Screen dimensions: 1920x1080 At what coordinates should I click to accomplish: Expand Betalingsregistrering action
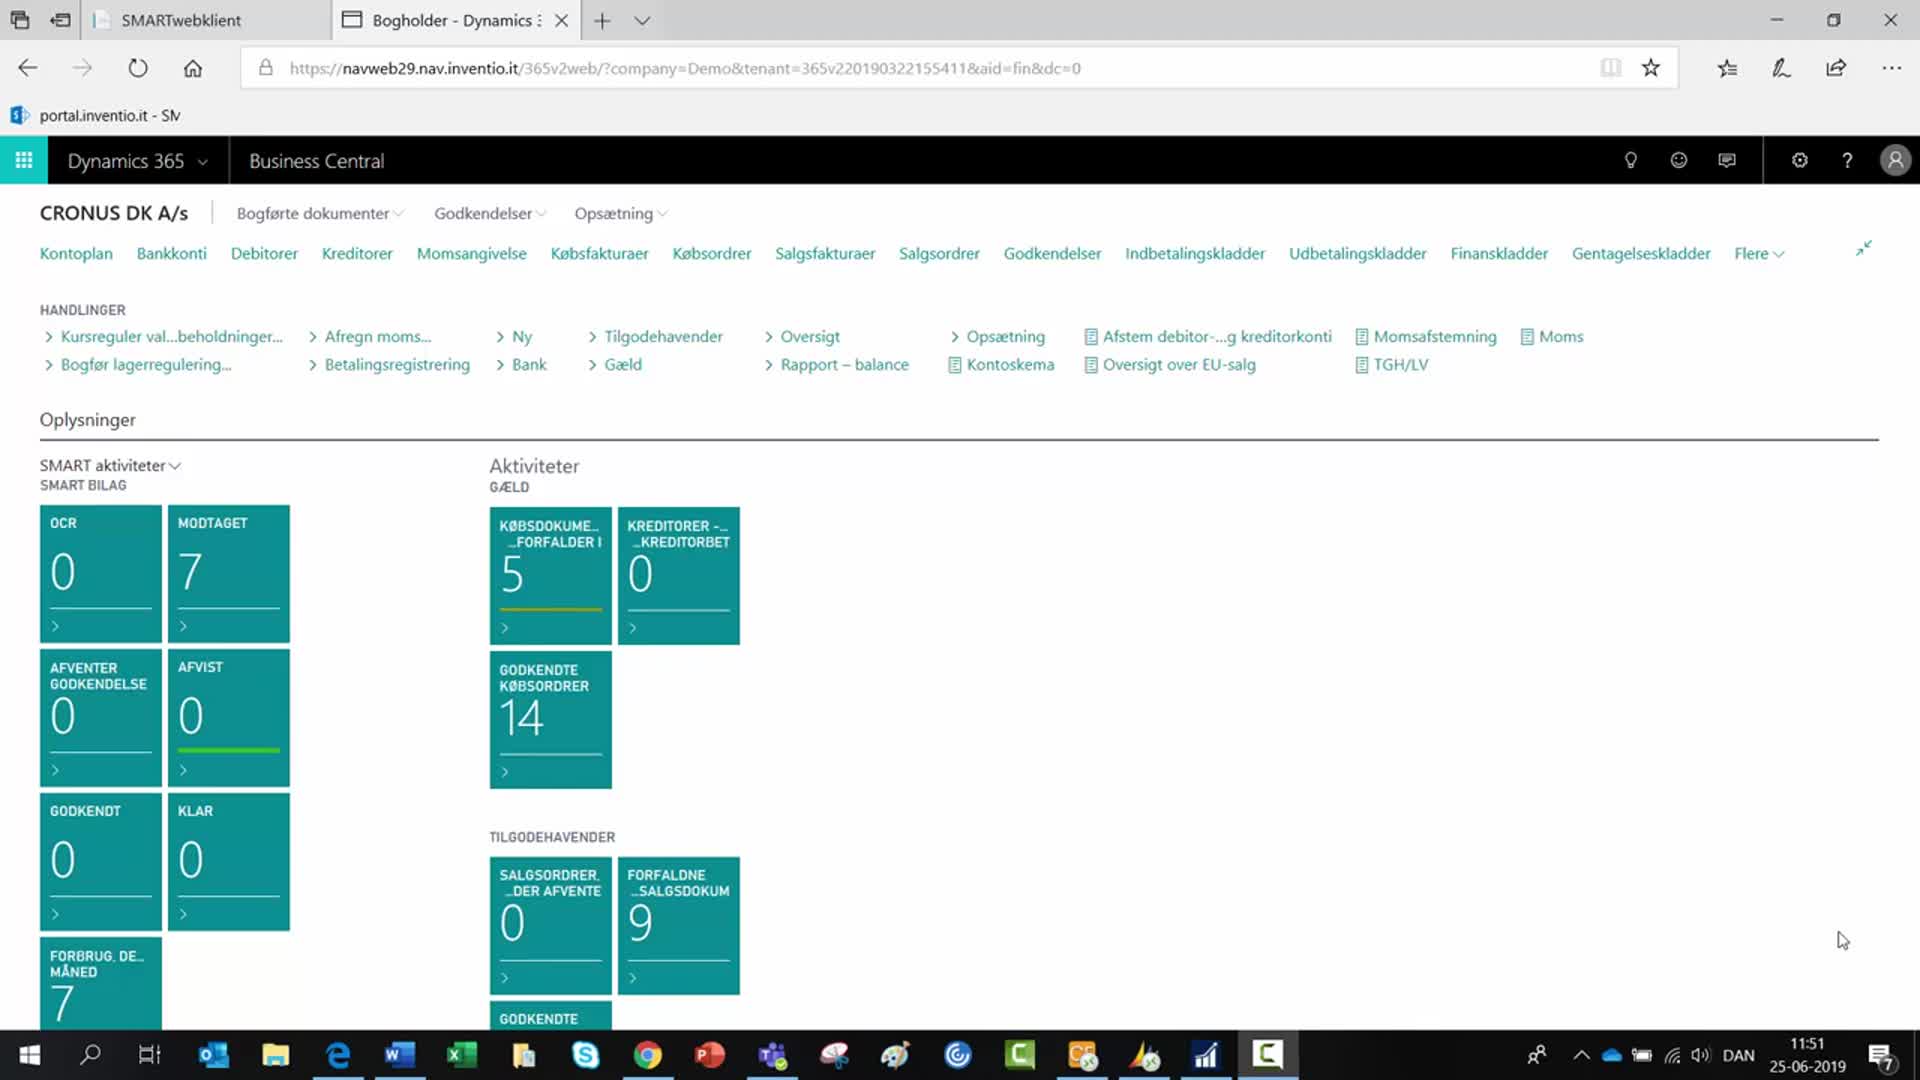389,364
